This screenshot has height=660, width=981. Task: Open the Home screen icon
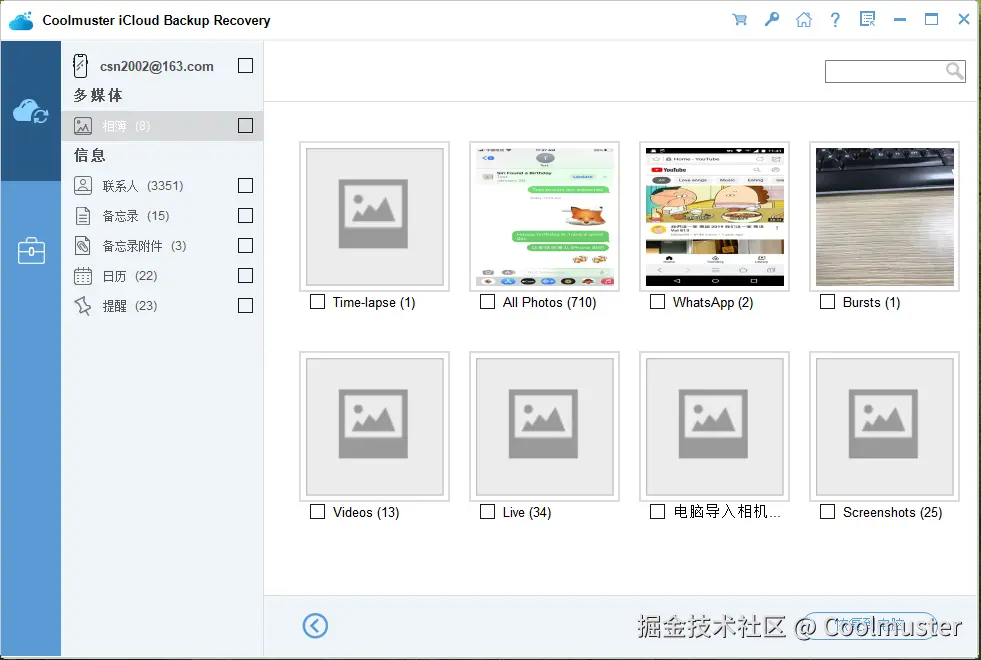[x=803, y=19]
